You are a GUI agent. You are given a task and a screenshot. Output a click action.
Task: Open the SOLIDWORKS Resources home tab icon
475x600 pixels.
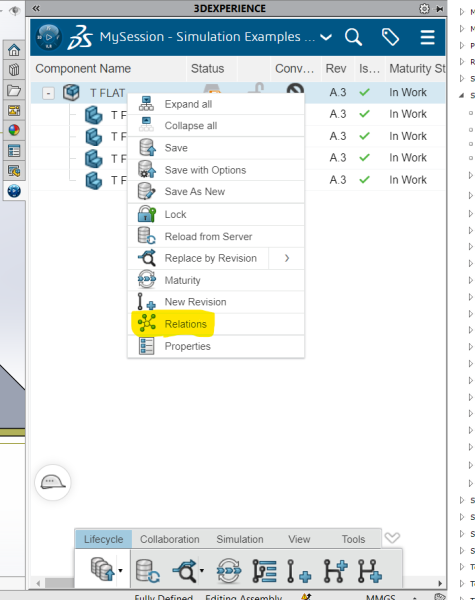(14, 50)
